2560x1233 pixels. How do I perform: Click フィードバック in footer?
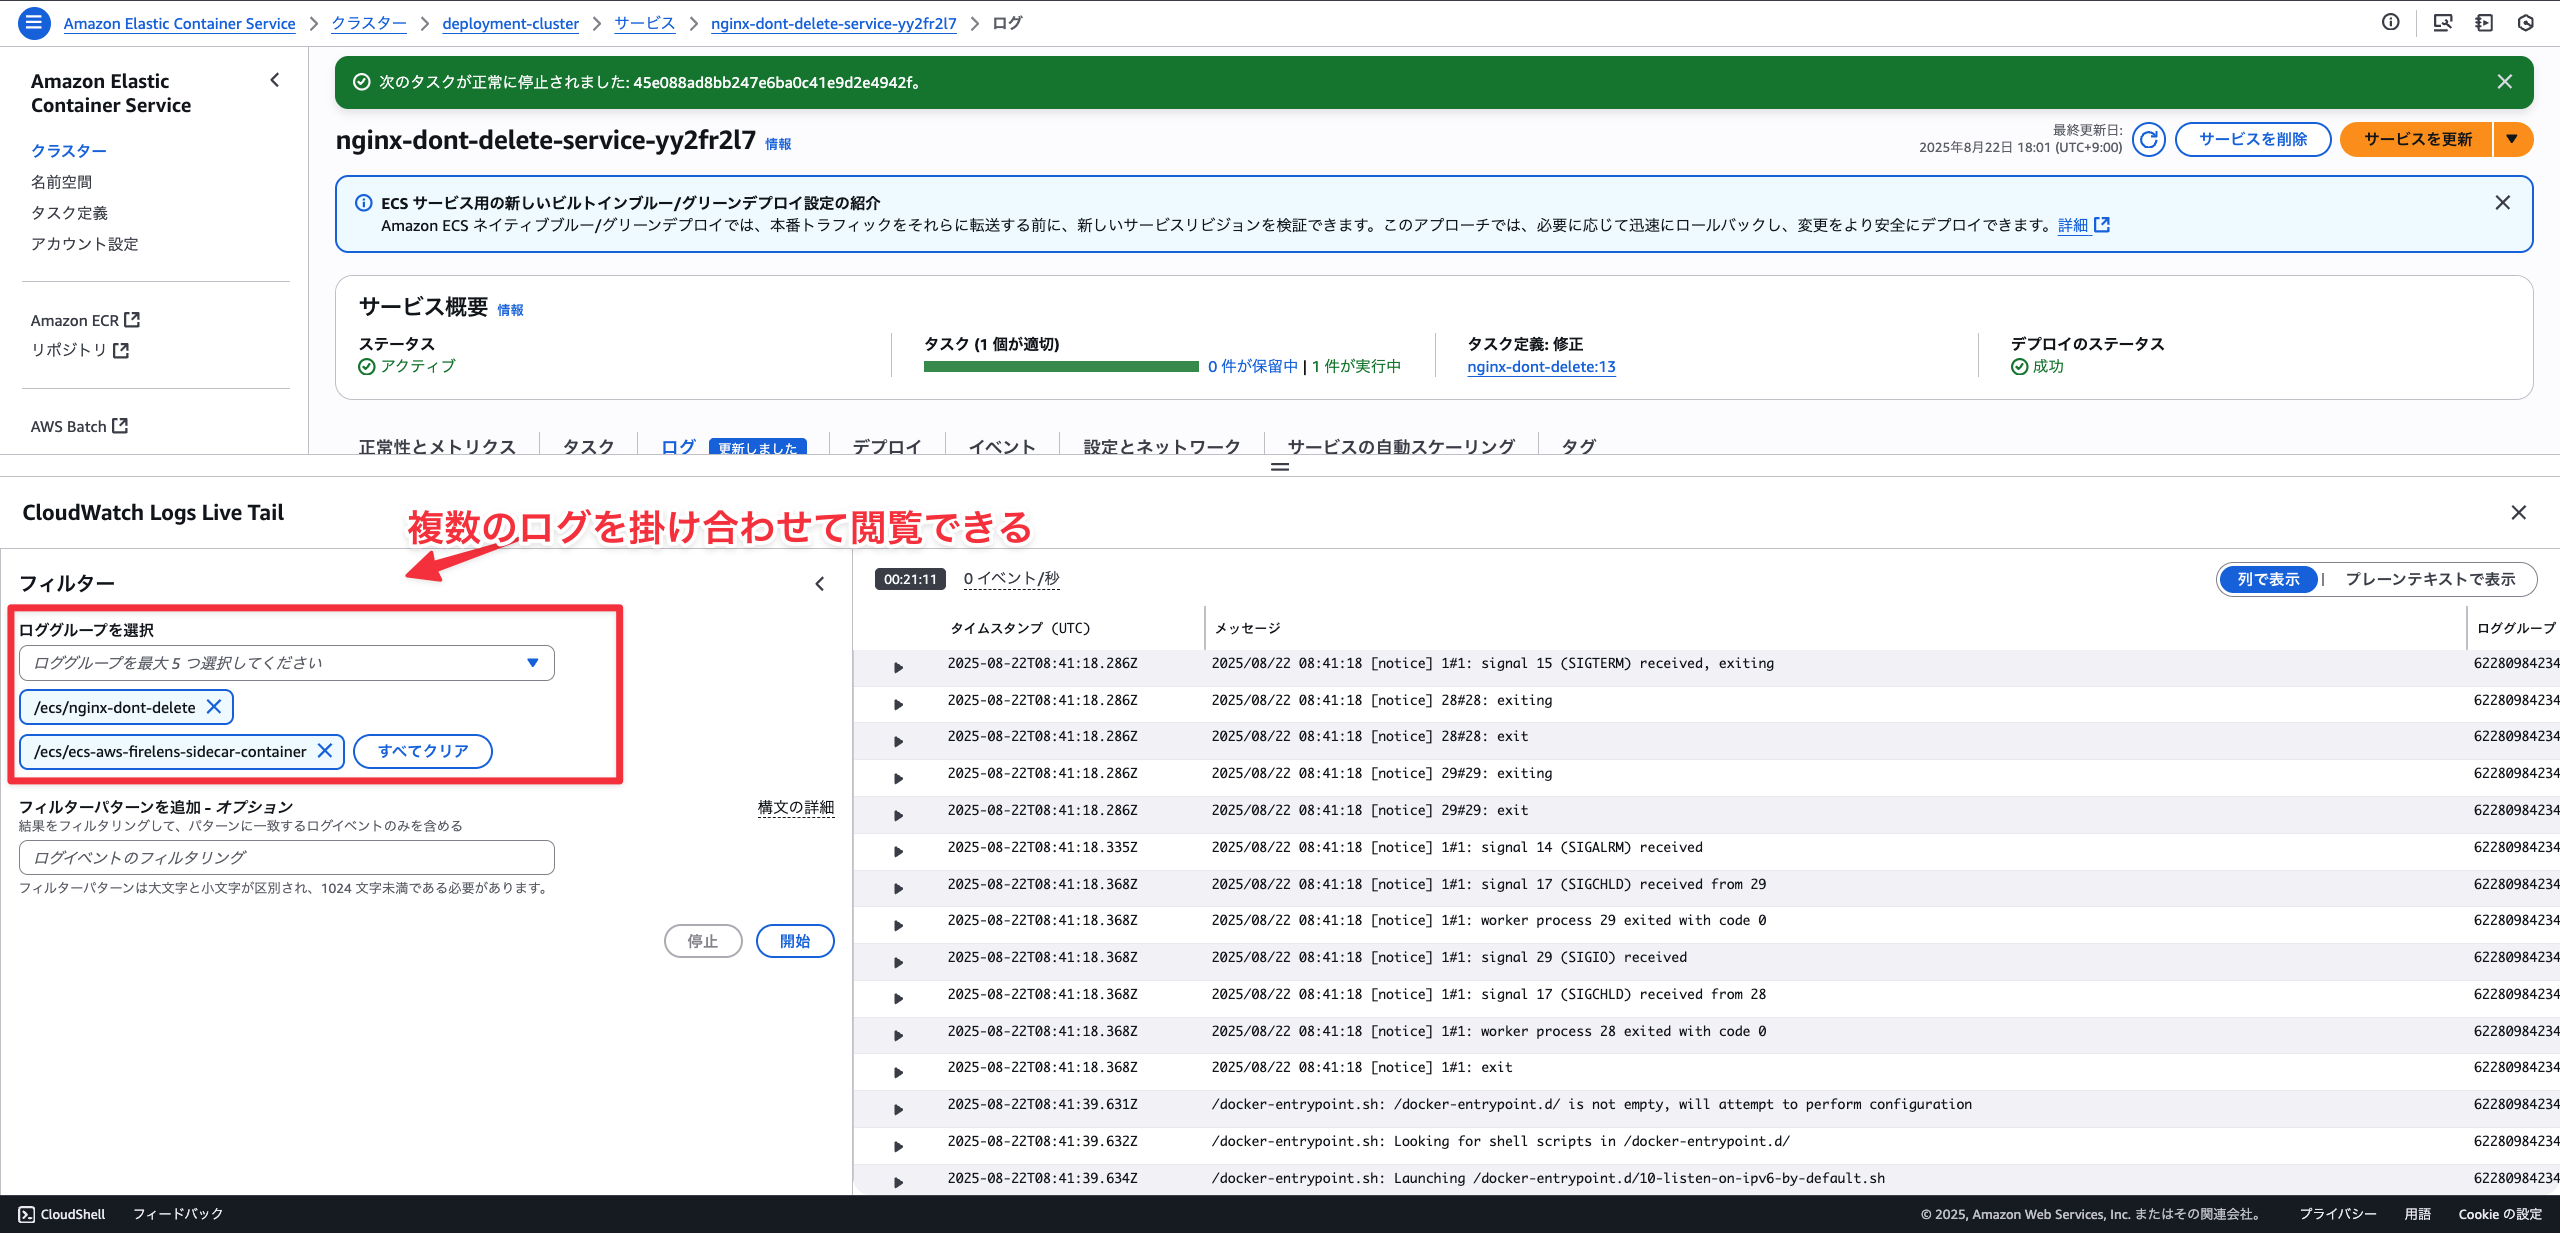coord(178,1214)
